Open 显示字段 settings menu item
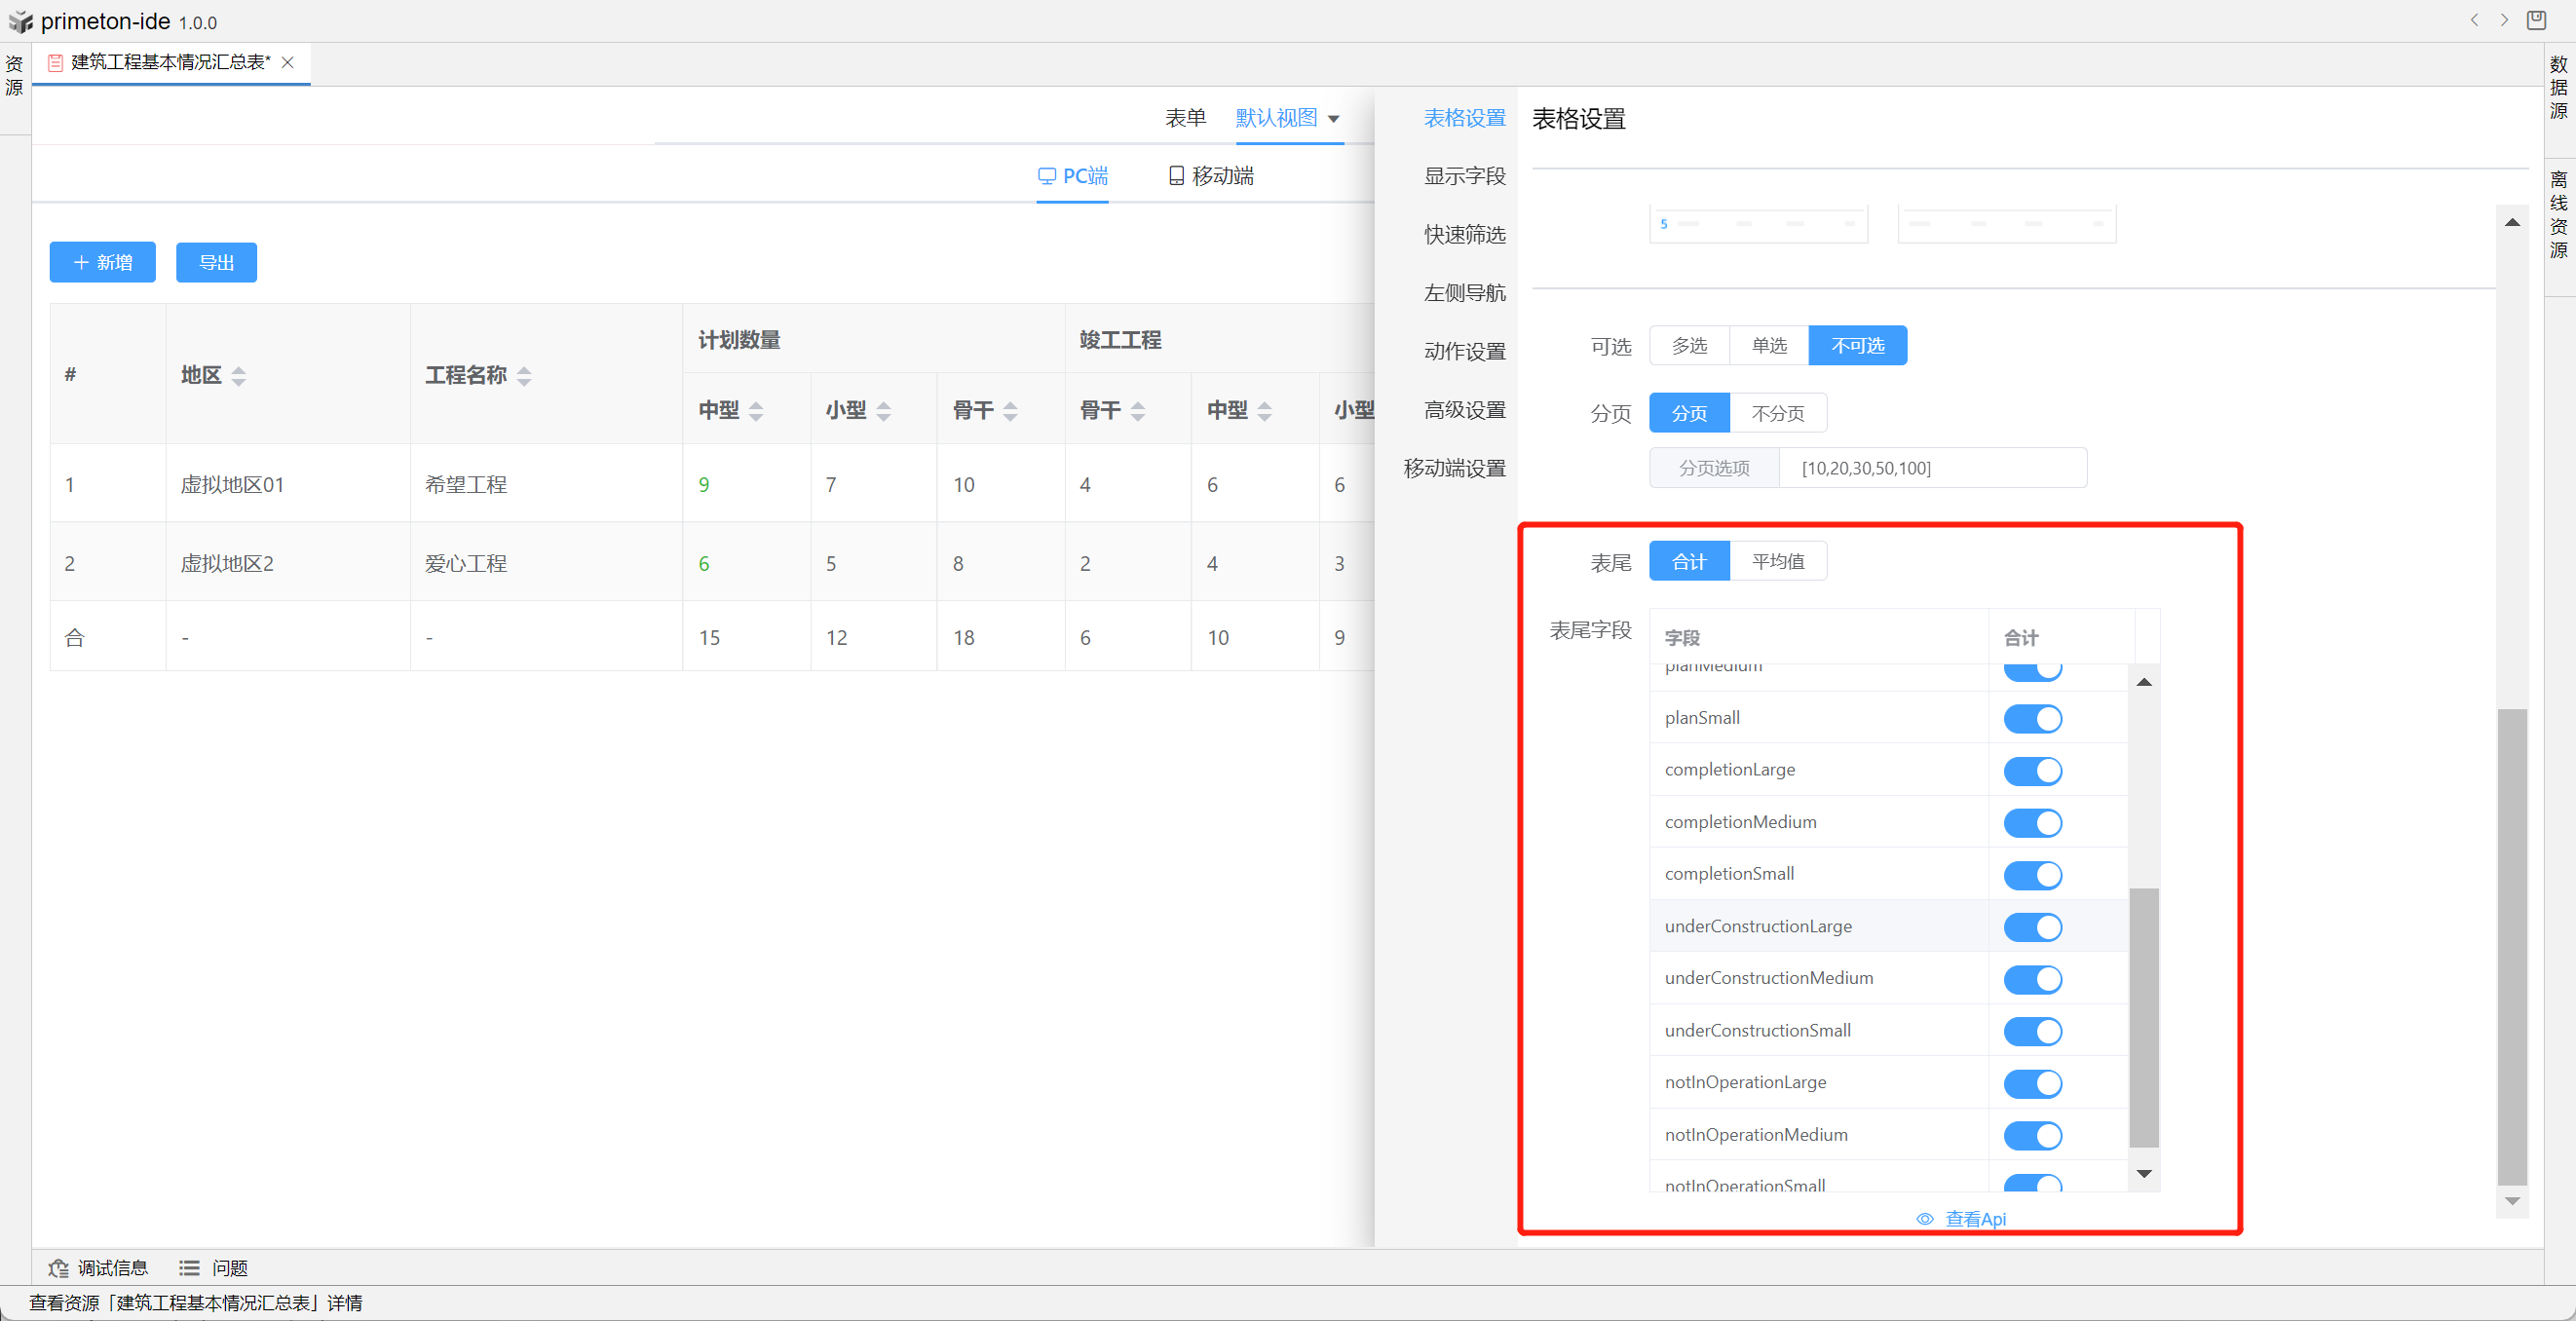Screen dimensions: 2576x1321 1464,176
